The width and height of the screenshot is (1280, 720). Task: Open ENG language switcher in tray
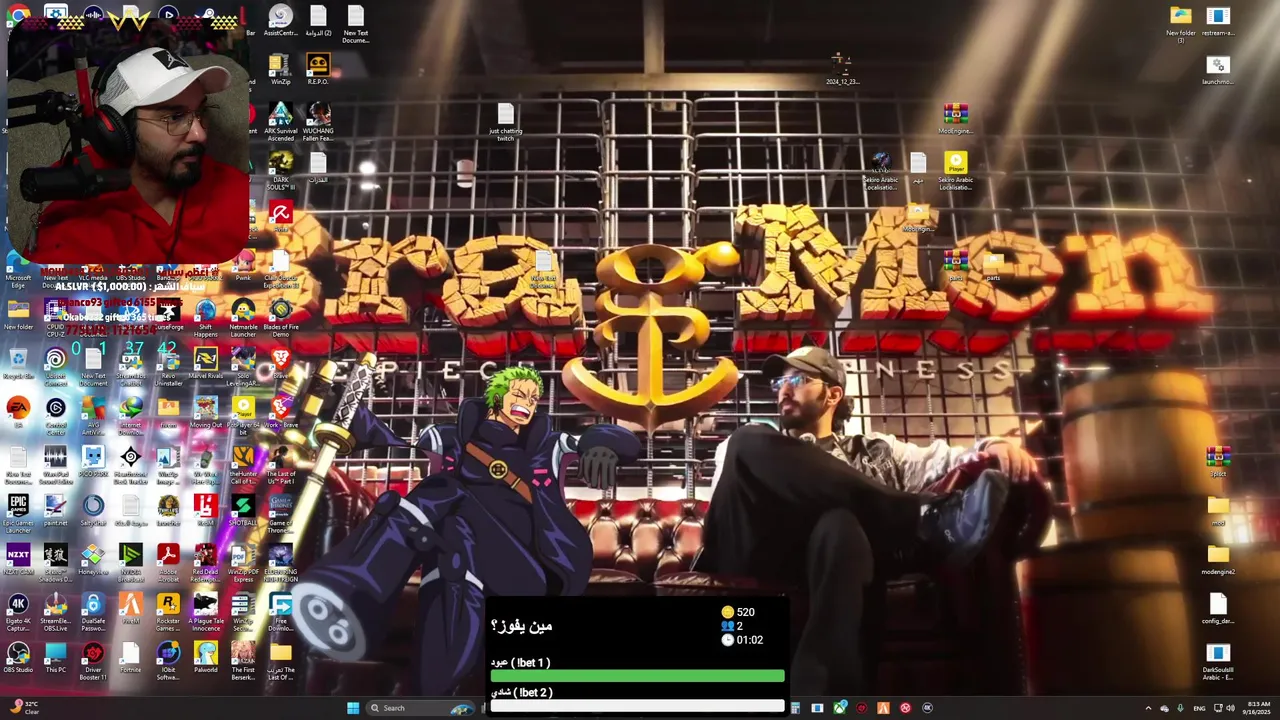1199,708
